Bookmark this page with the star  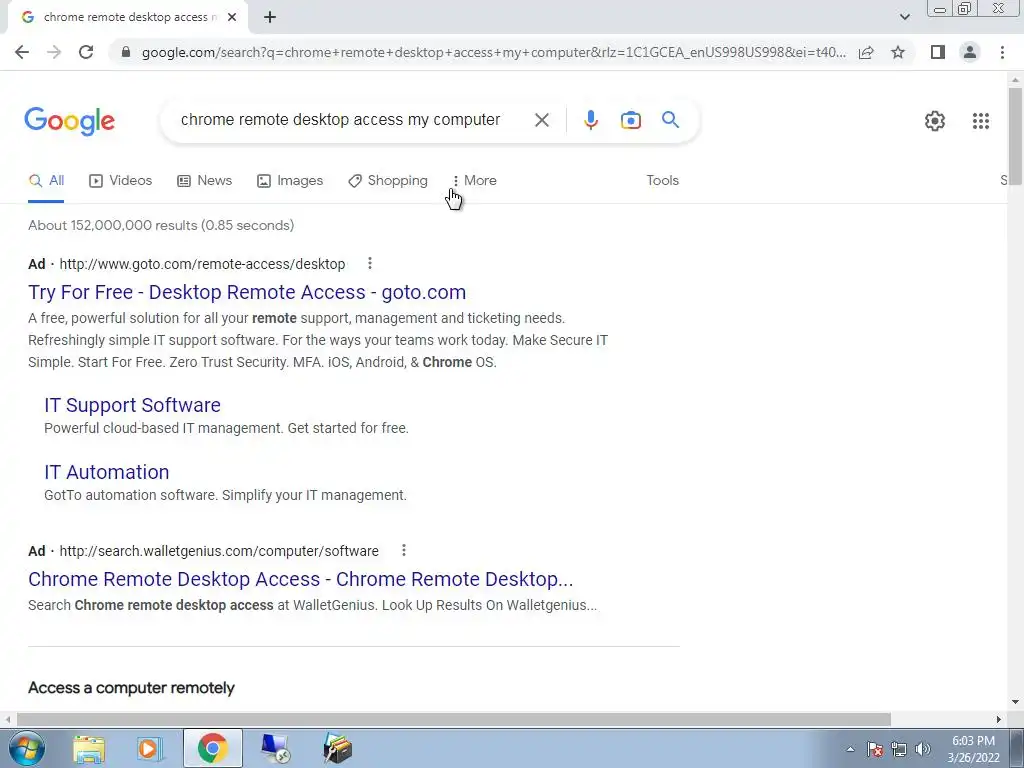coord(898,52)
